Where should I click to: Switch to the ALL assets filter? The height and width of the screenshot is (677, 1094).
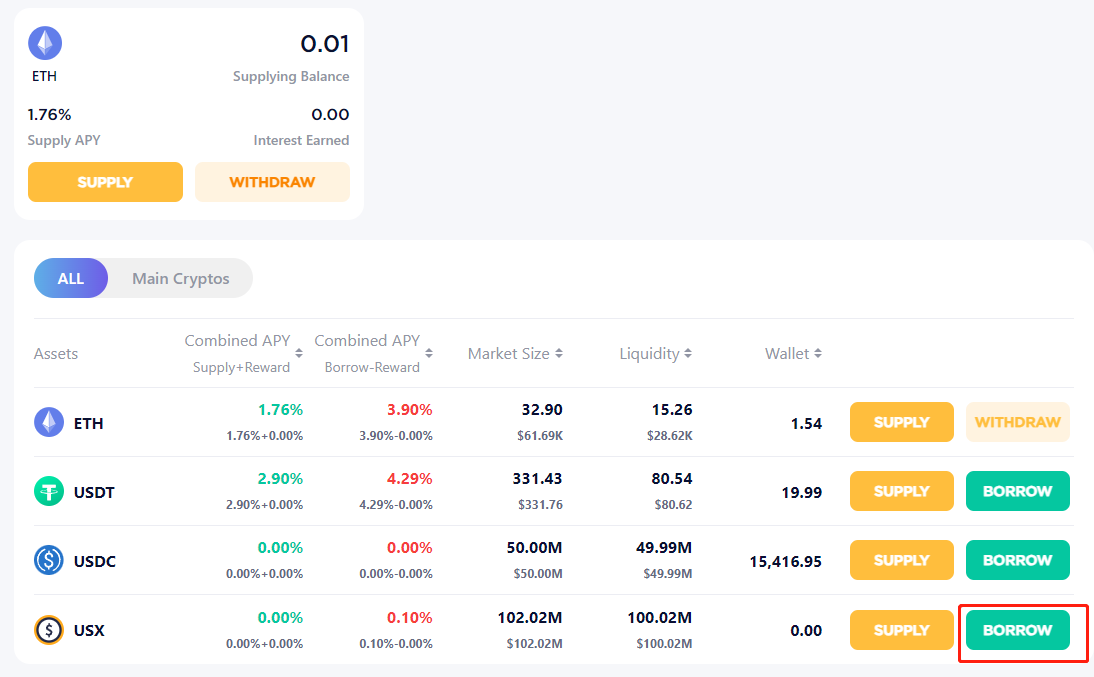click(x=71, y=278)
